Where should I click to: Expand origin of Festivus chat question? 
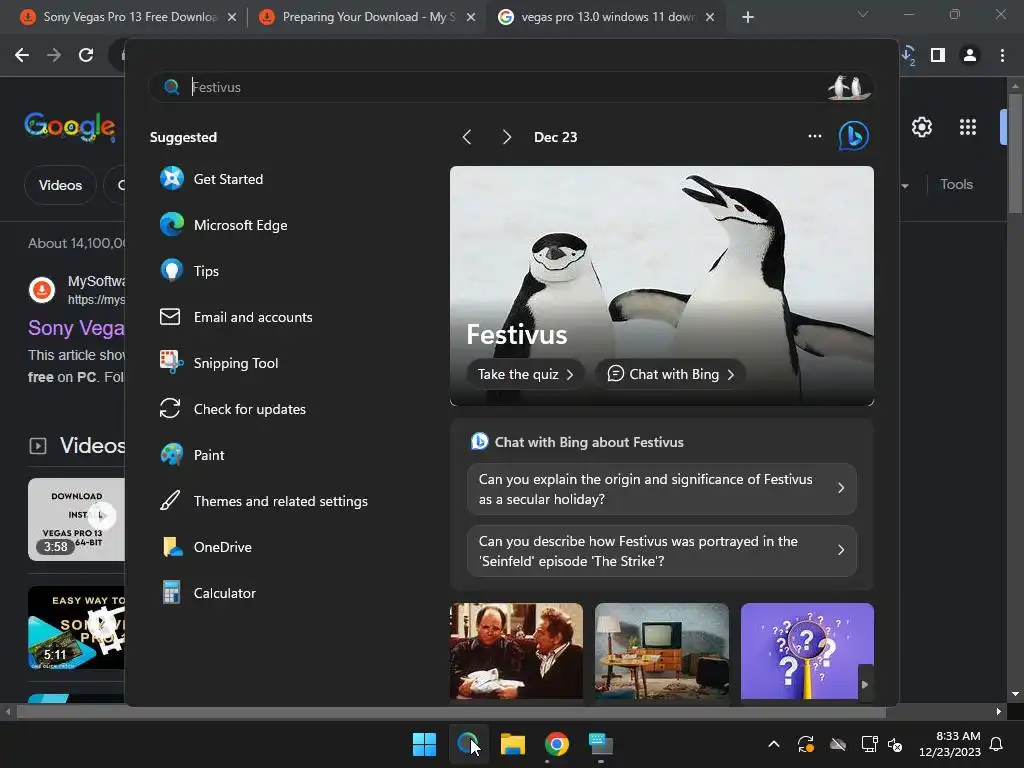(662, 489)
